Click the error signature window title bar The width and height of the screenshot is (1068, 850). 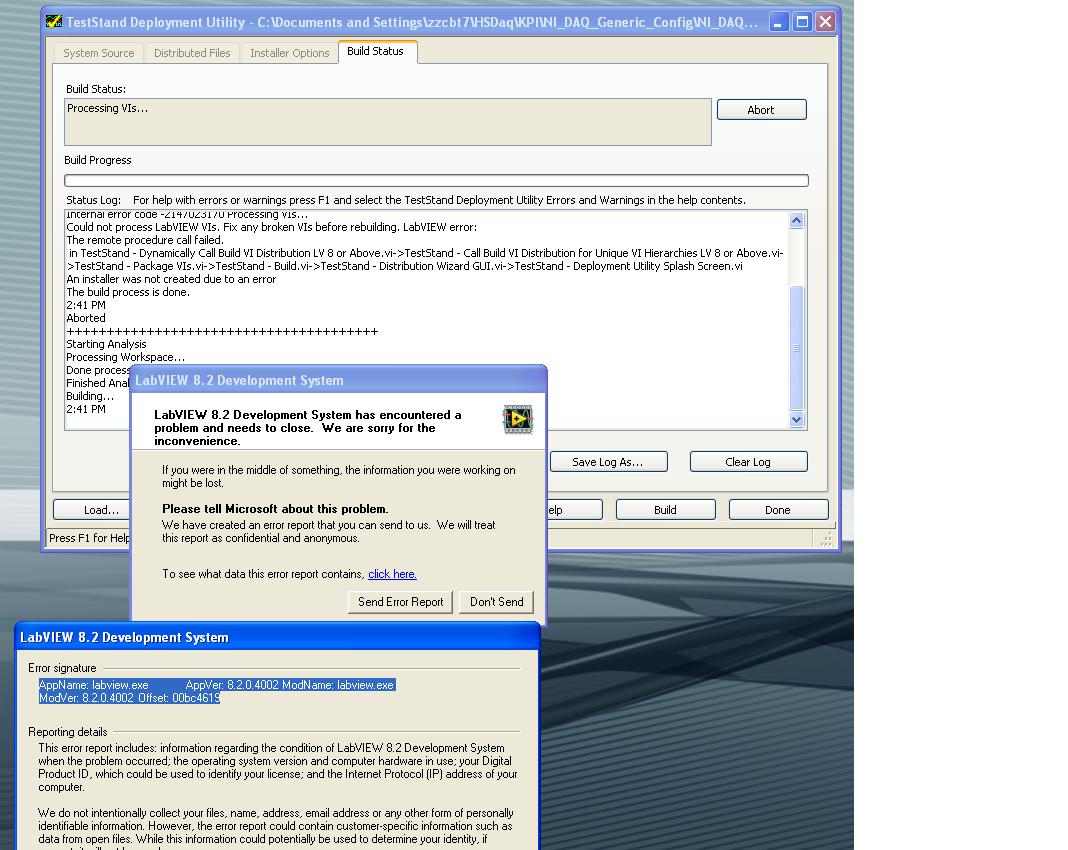click(x=277, y=637)
